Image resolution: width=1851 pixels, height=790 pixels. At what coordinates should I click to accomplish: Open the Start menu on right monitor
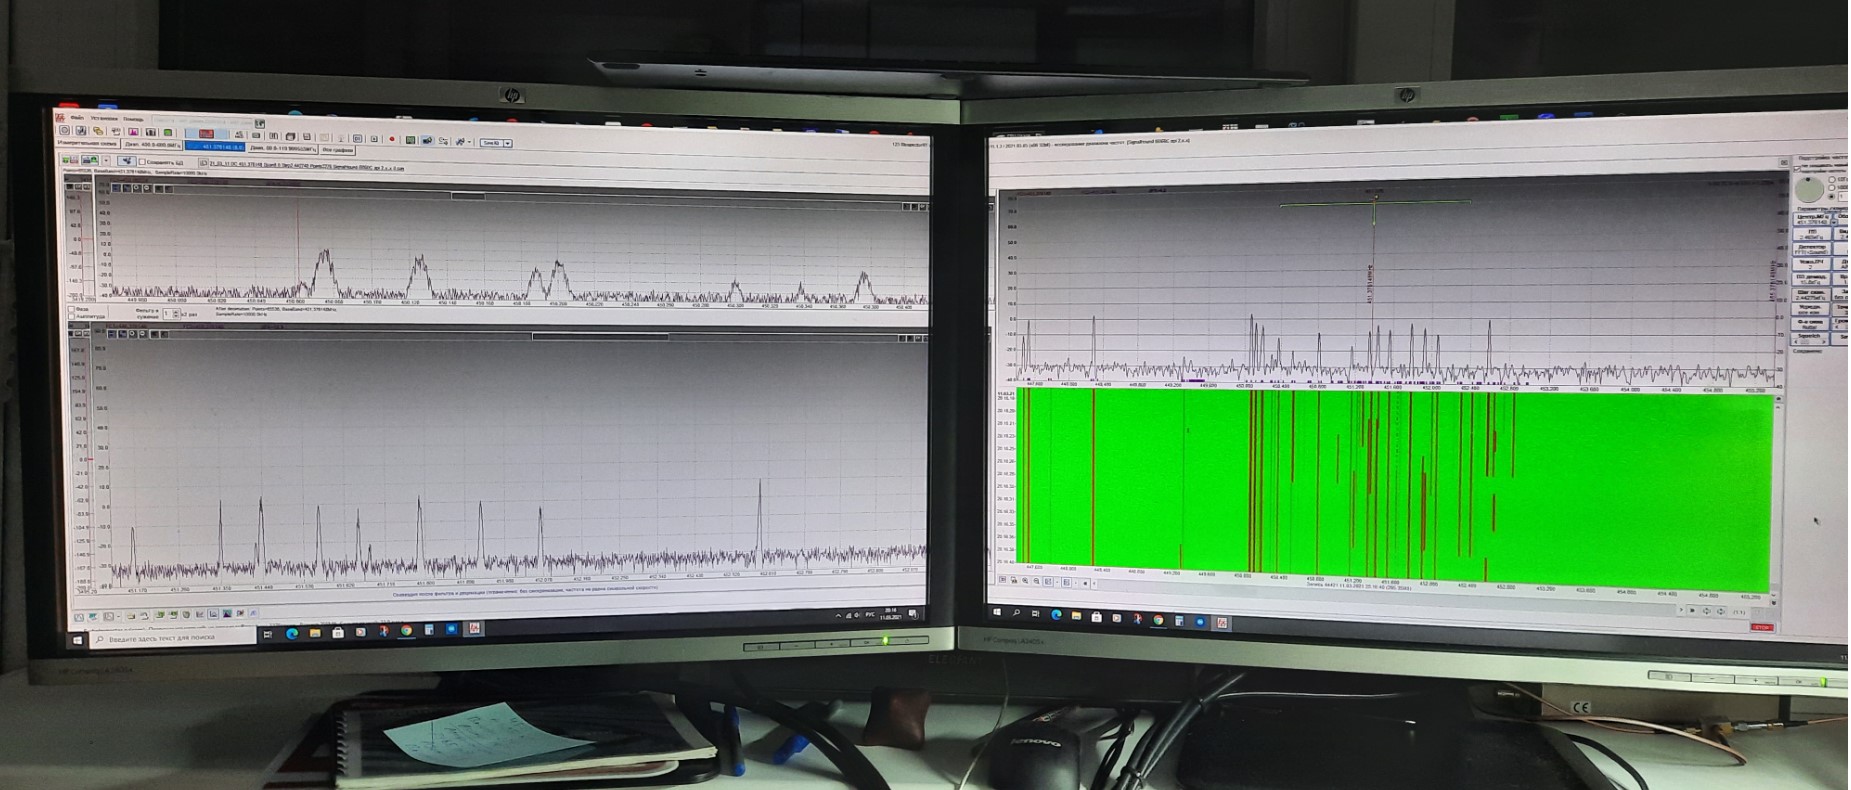(997, 612)
